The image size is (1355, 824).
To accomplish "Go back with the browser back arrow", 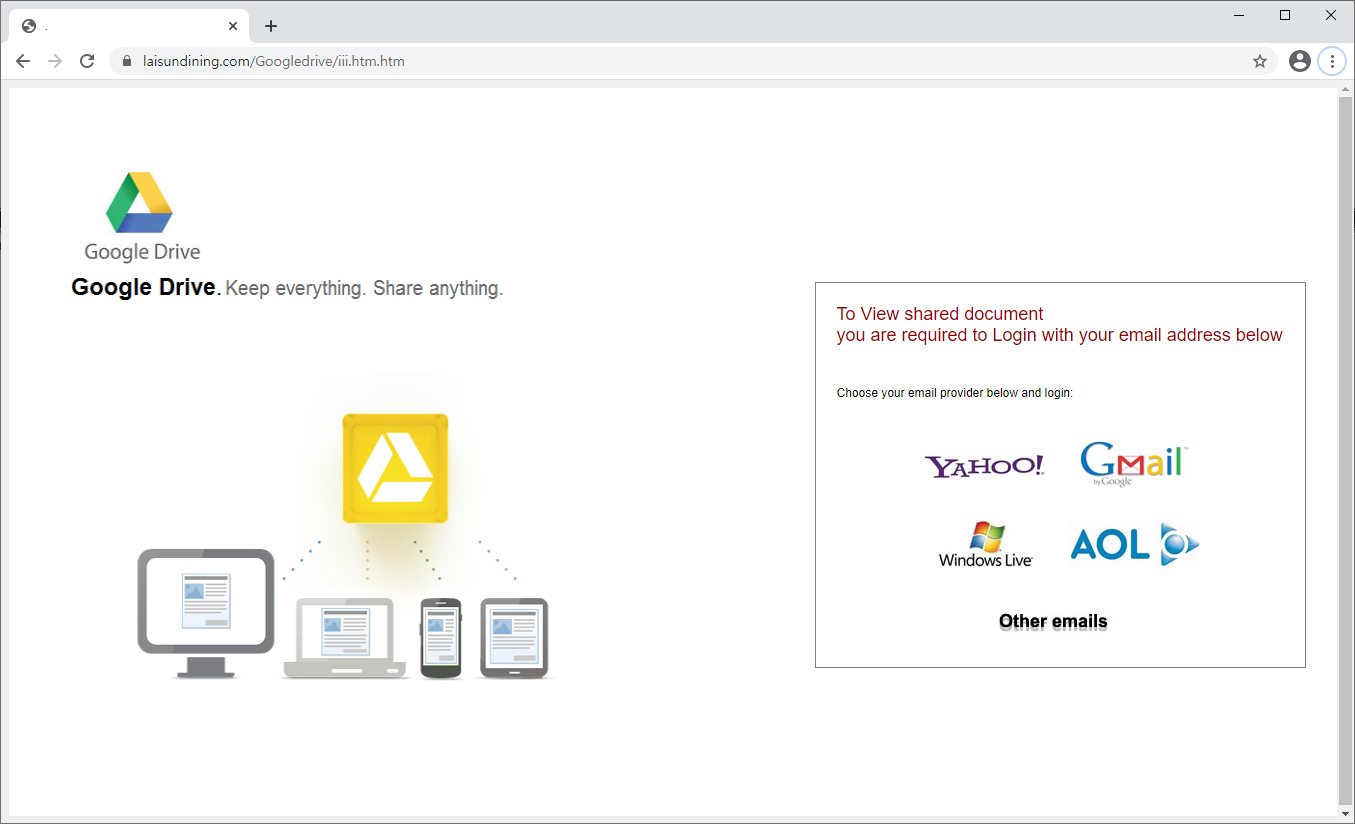I will [23, 61].
